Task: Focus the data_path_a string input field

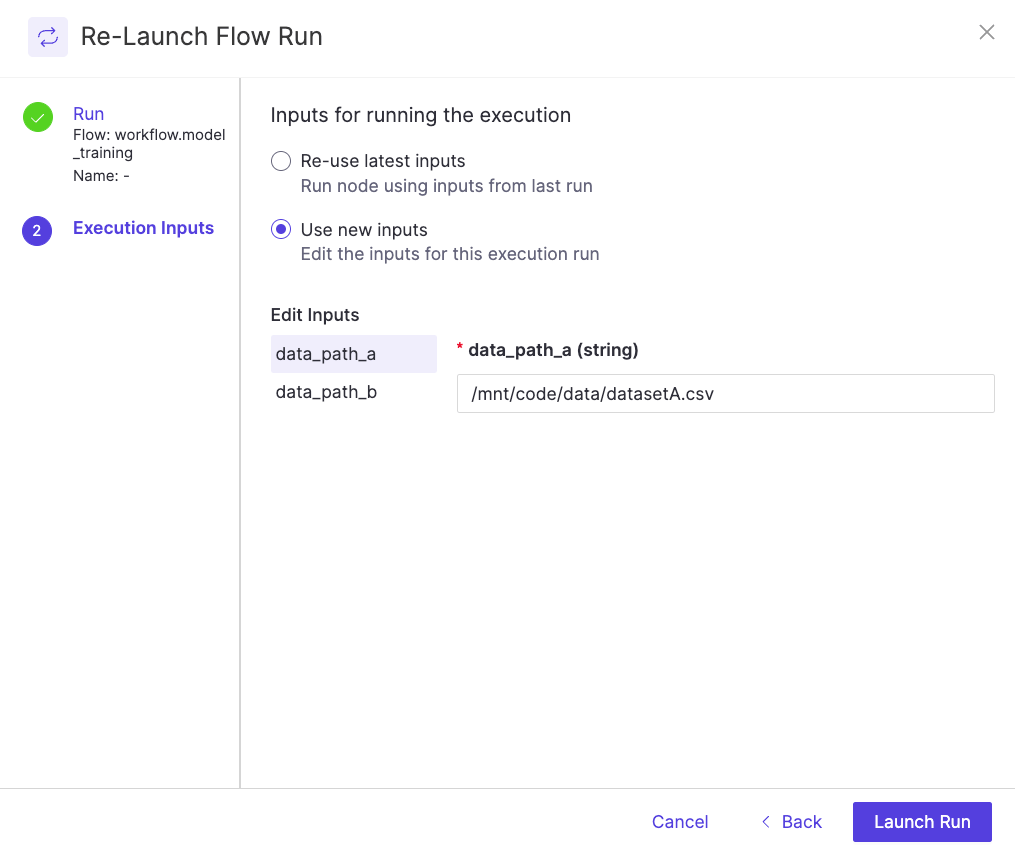Action: tap(726, 394)
